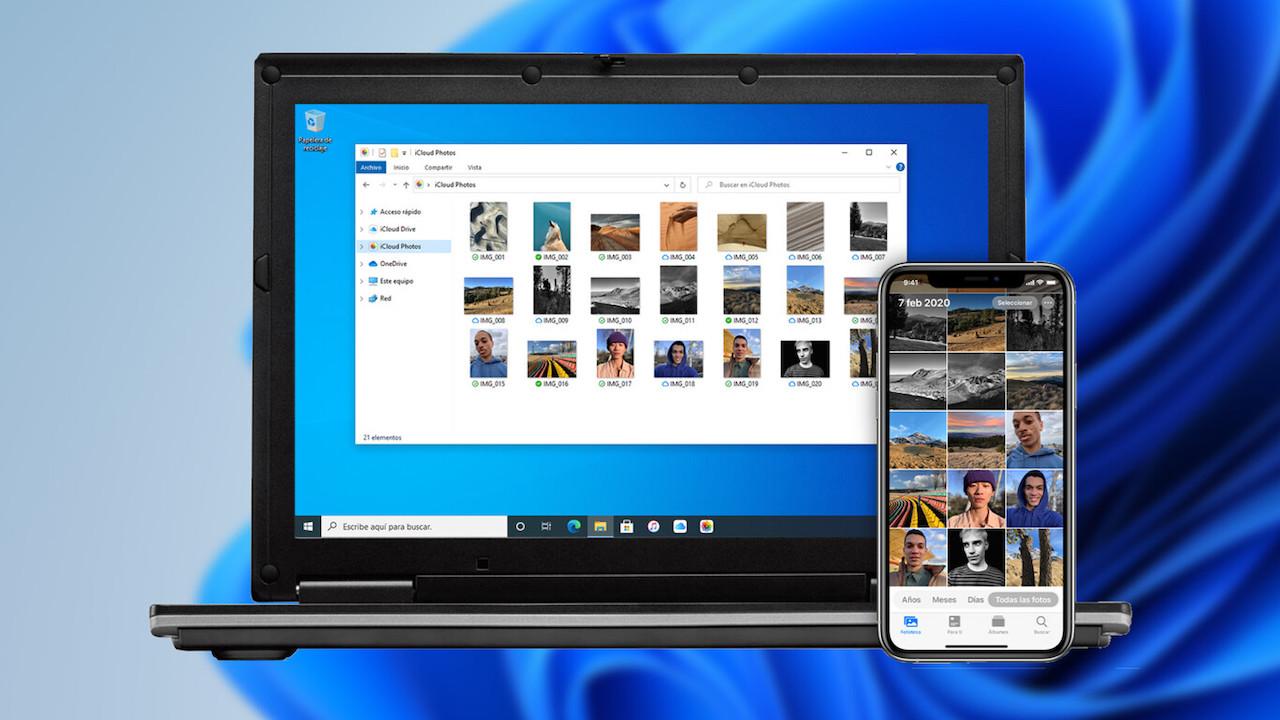The height and width of the screenshot is (720, 1280).
Task: Select the File Explorer taskbar icon
Action: 600,526
